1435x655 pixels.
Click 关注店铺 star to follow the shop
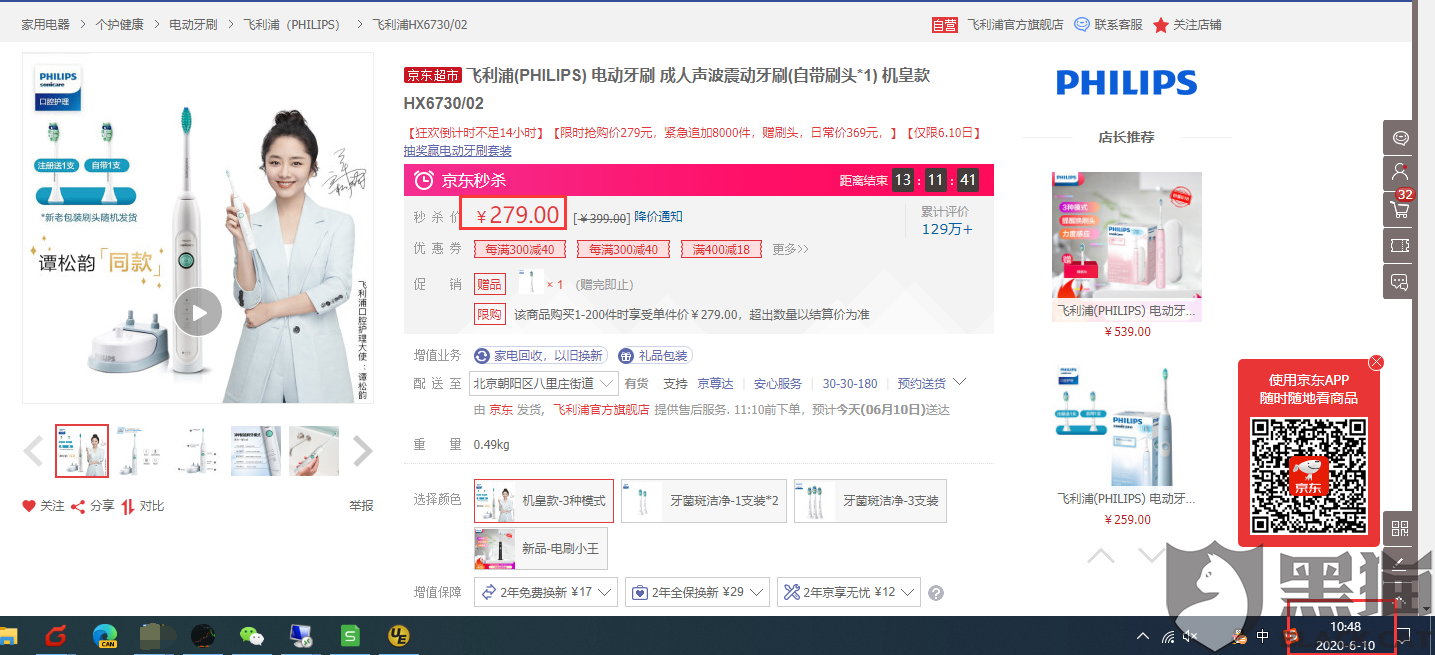point(1187,24)
